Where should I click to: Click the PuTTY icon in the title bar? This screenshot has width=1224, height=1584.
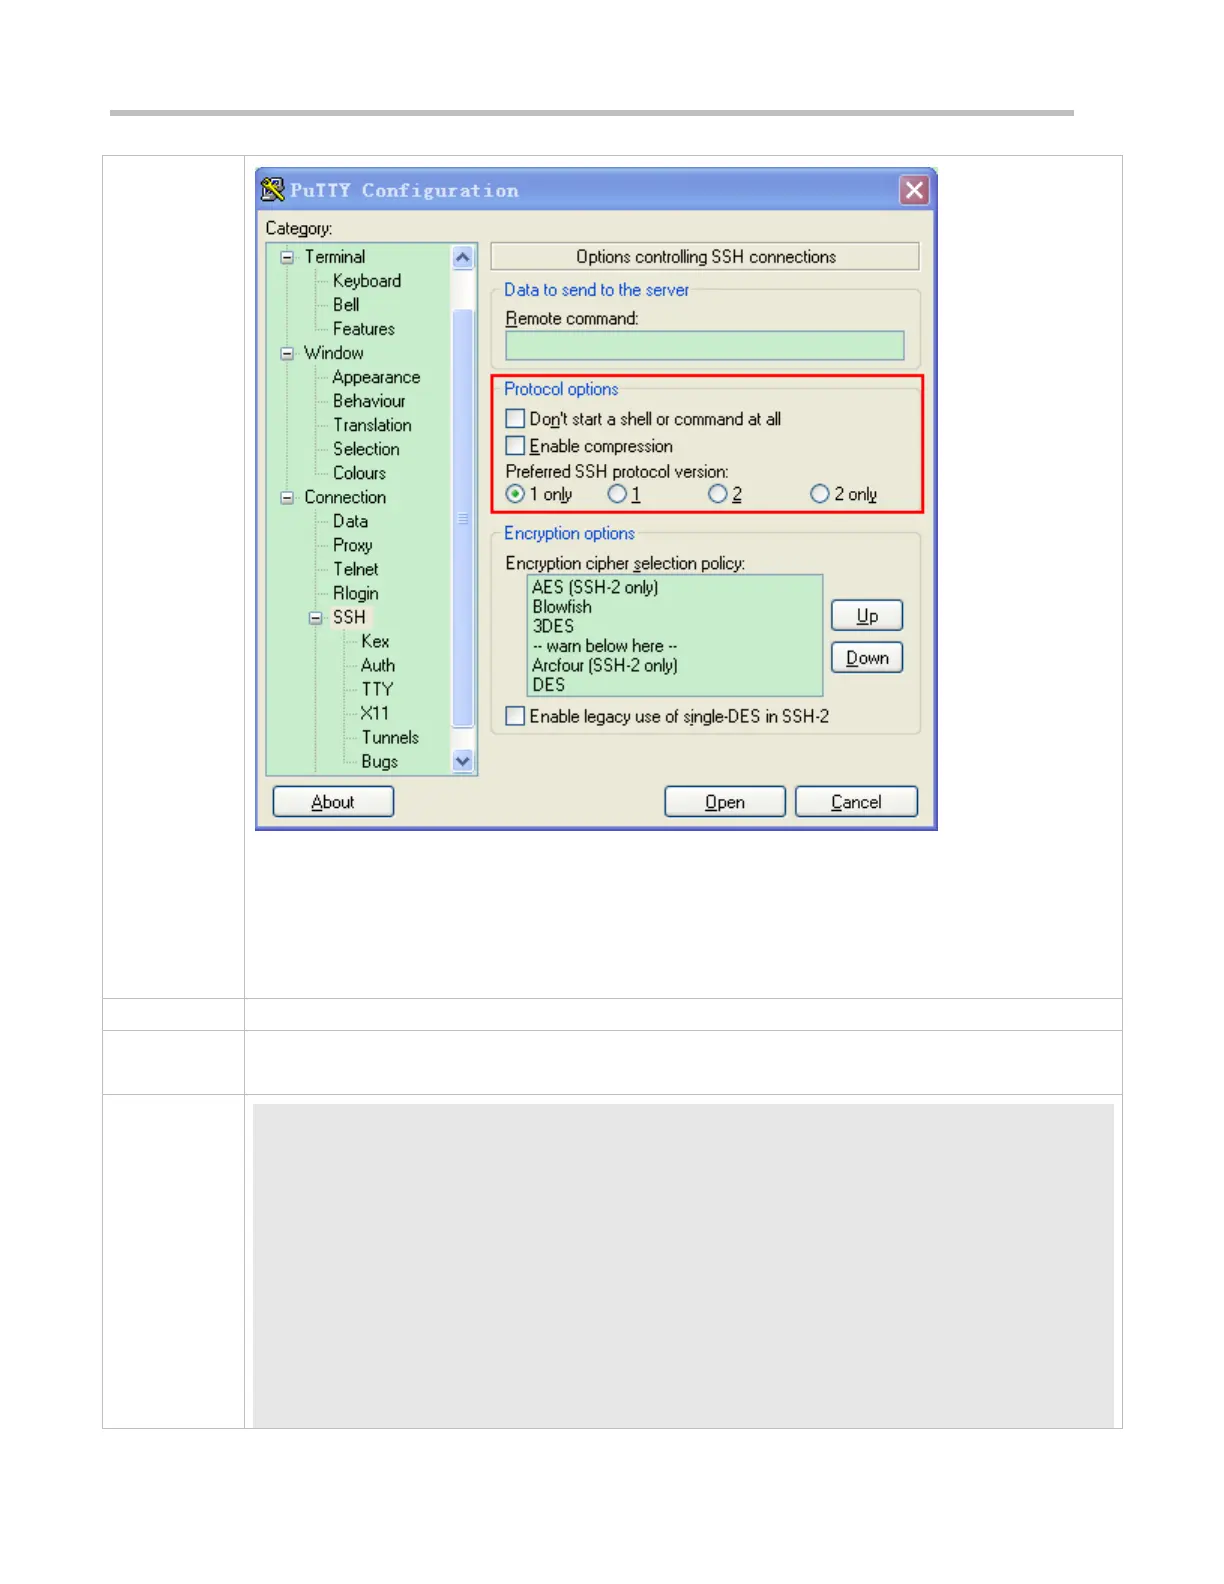click(272, 189)
